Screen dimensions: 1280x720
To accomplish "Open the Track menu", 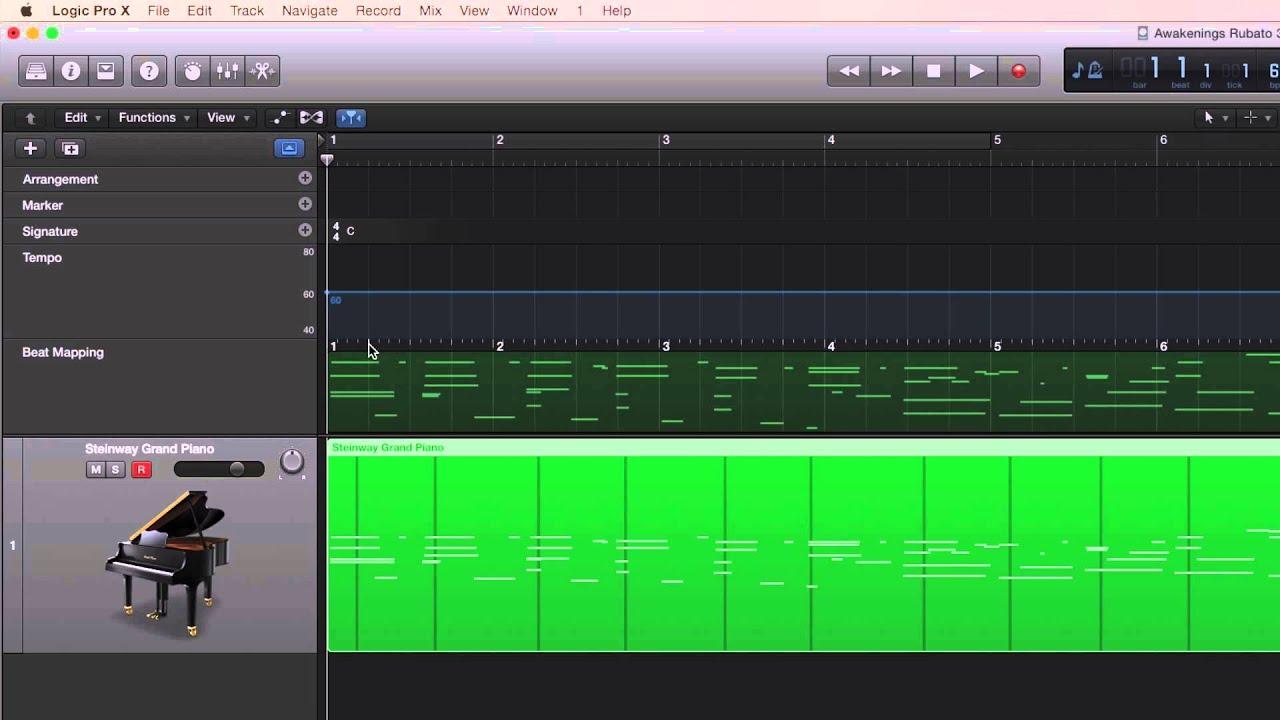I will (x=247, y=10).
